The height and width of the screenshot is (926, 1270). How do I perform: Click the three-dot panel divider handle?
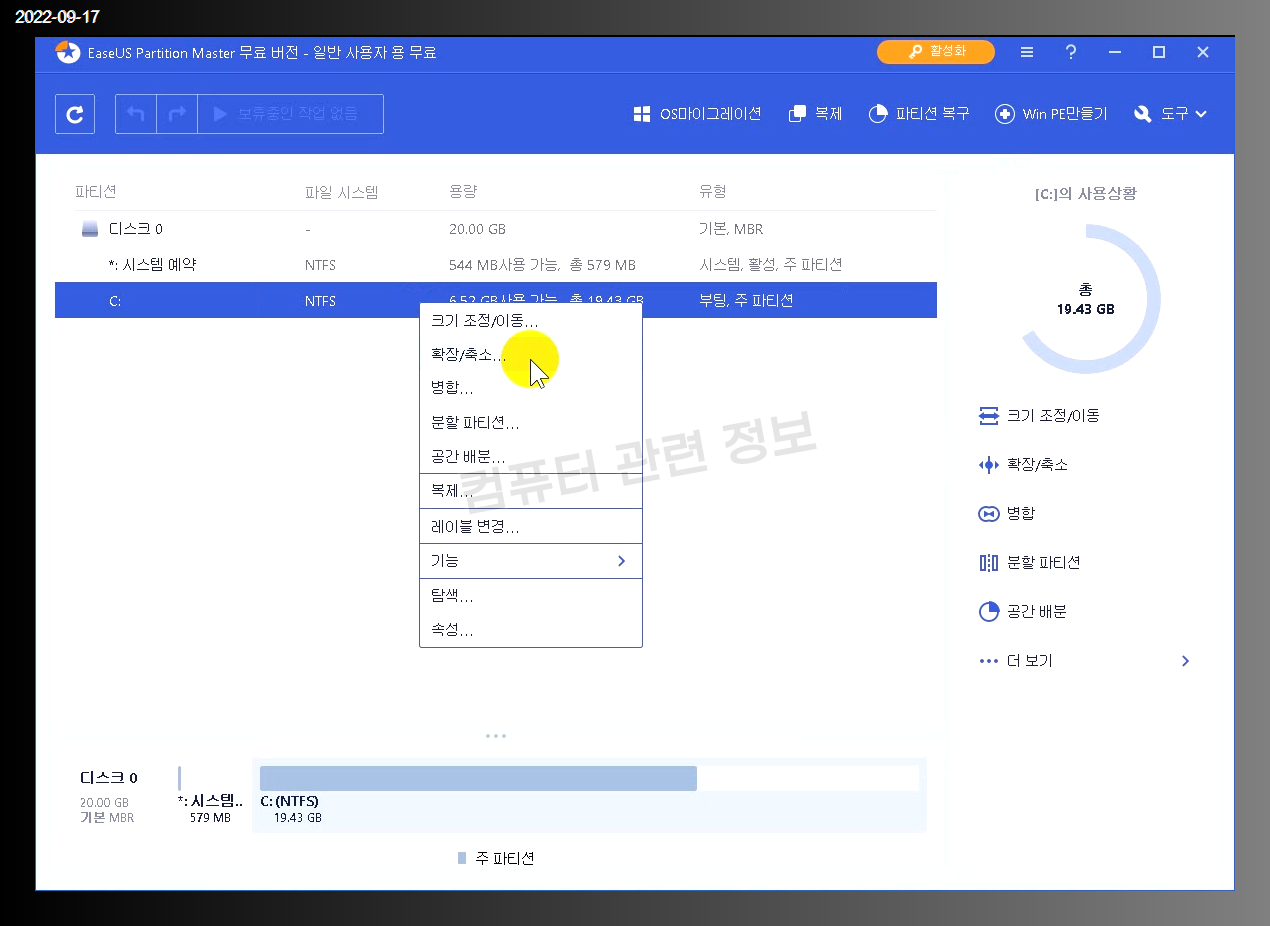point(496,736)
